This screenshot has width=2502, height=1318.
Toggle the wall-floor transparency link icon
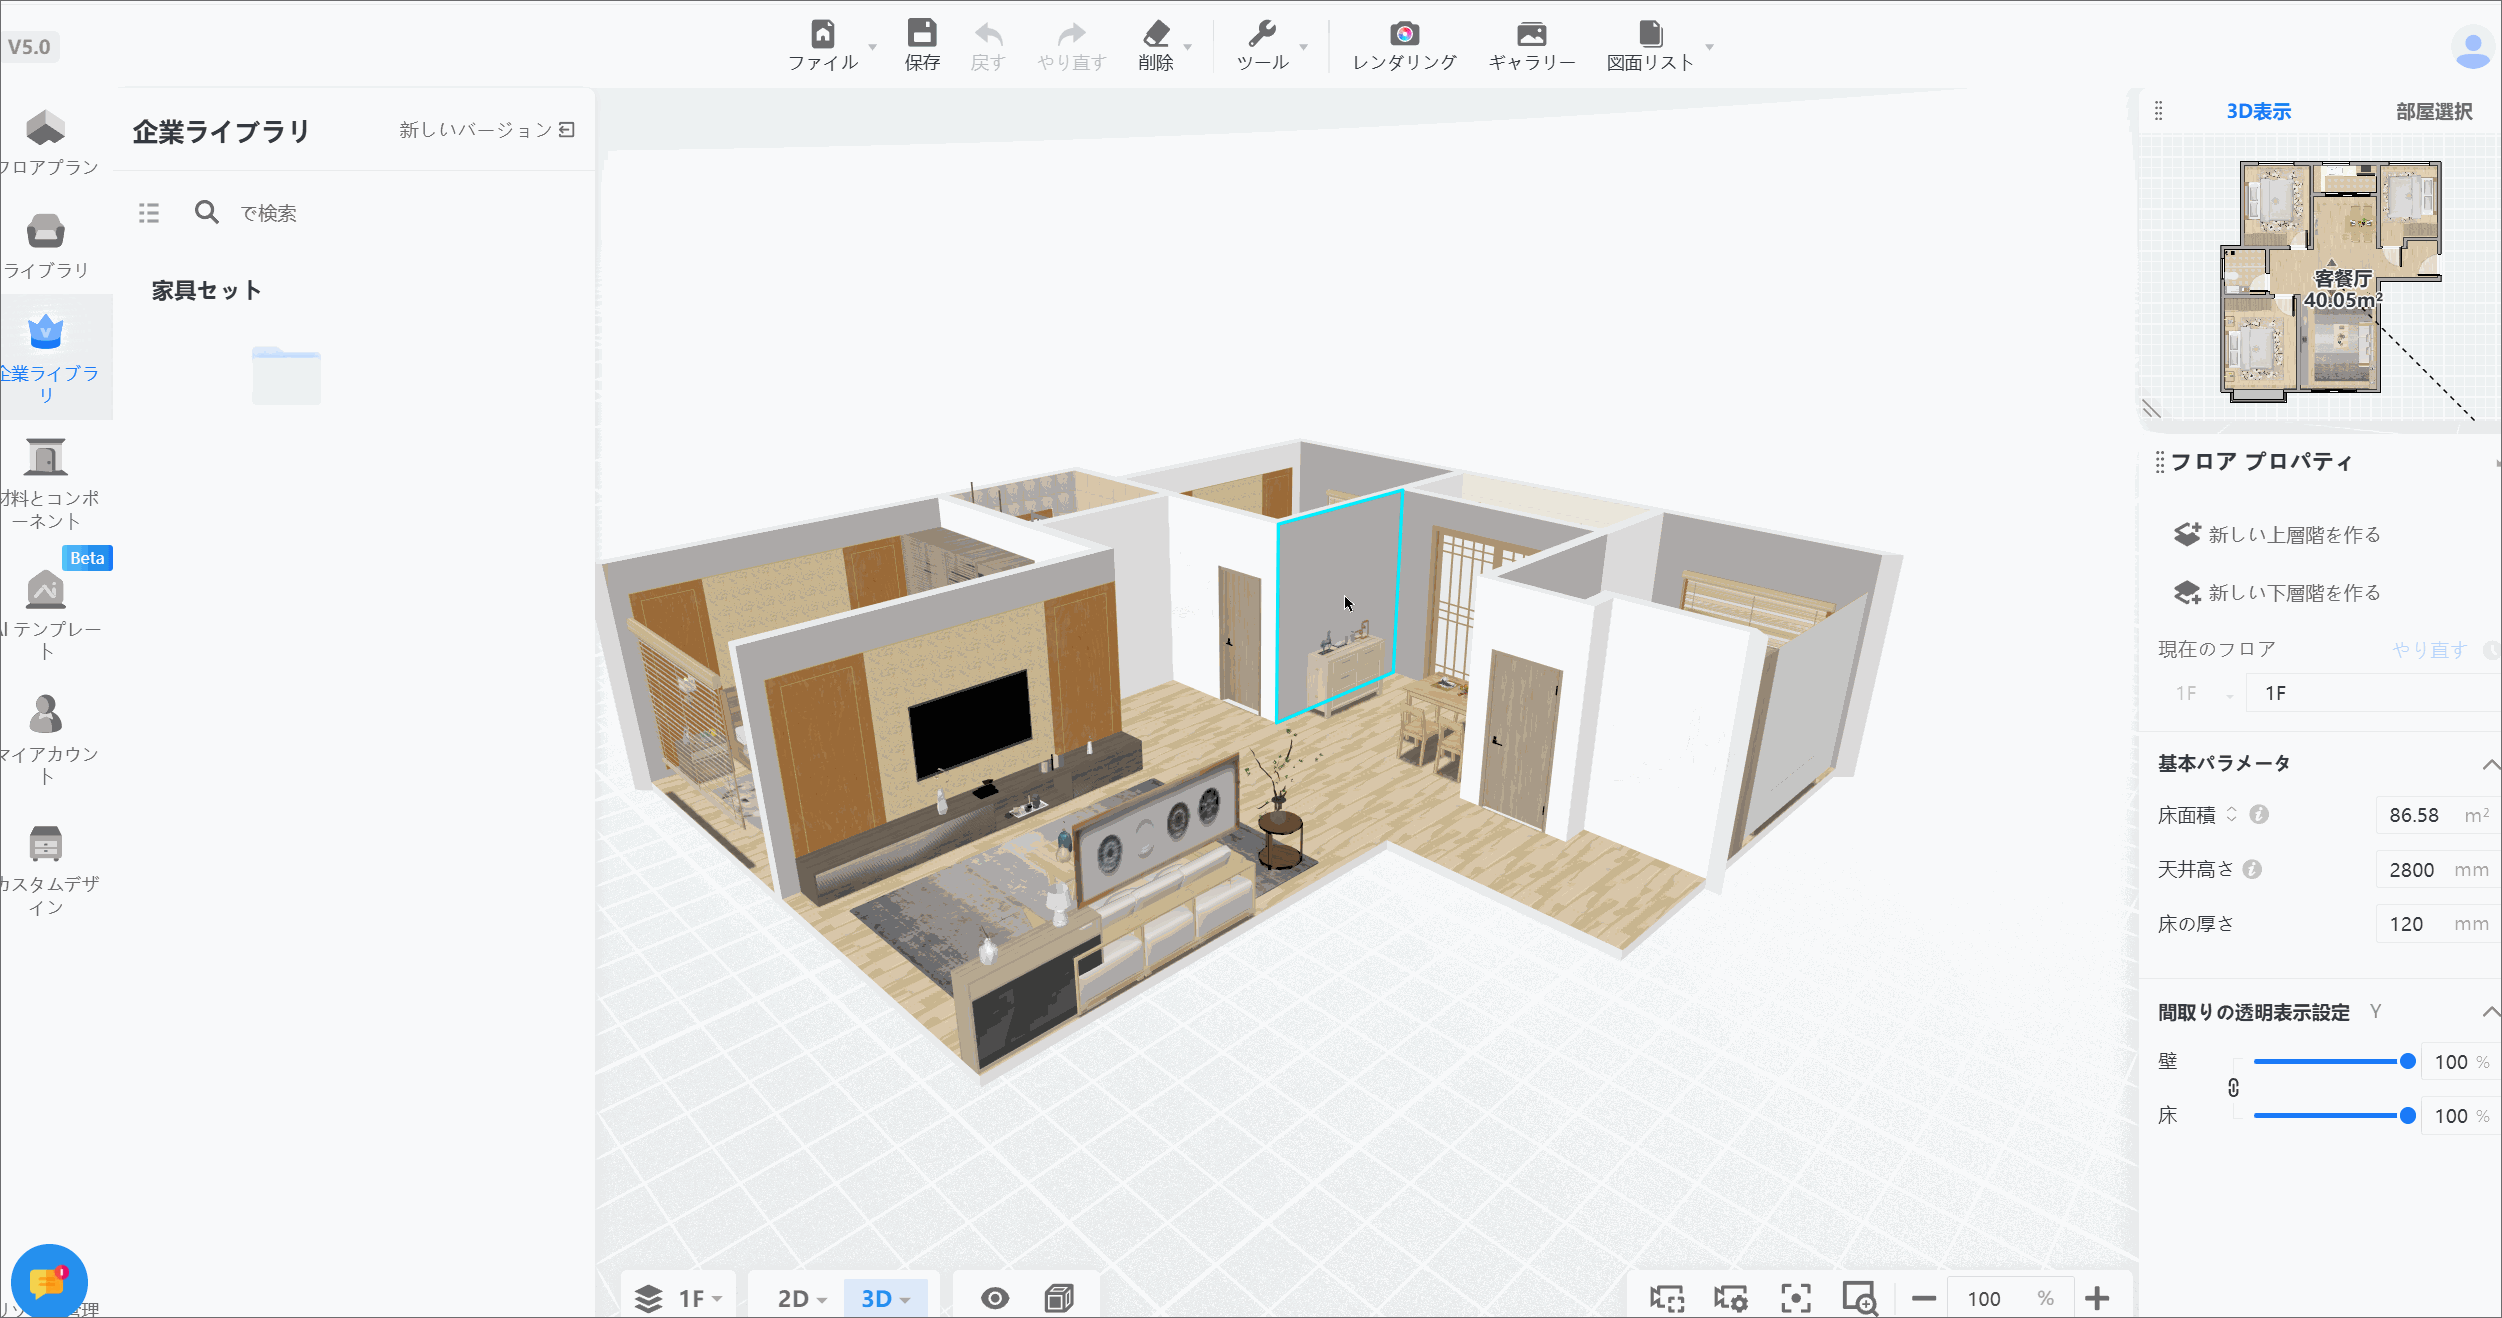pos(2234,1088)
